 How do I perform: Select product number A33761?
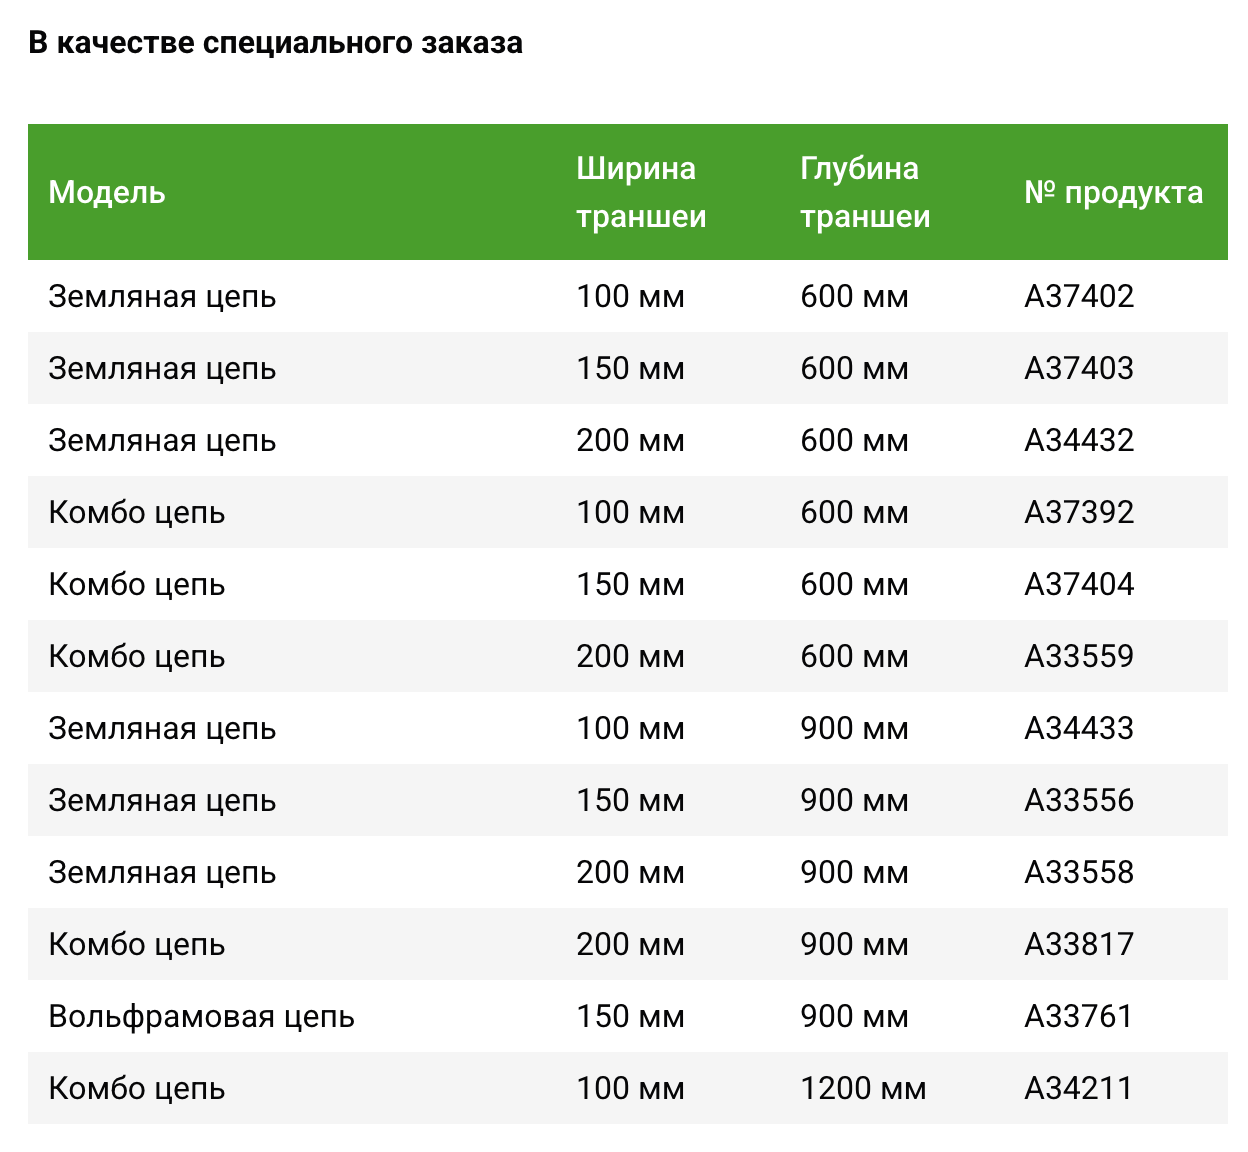click(x=1078, y=1016)
